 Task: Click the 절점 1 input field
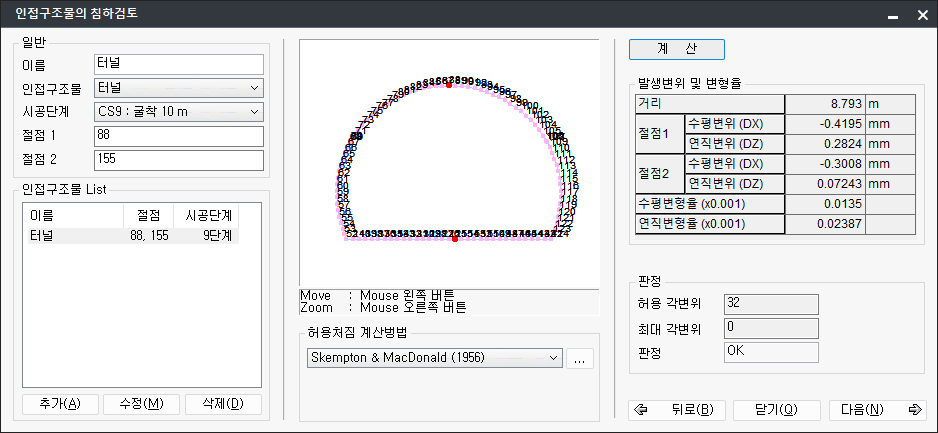point(177,136)
